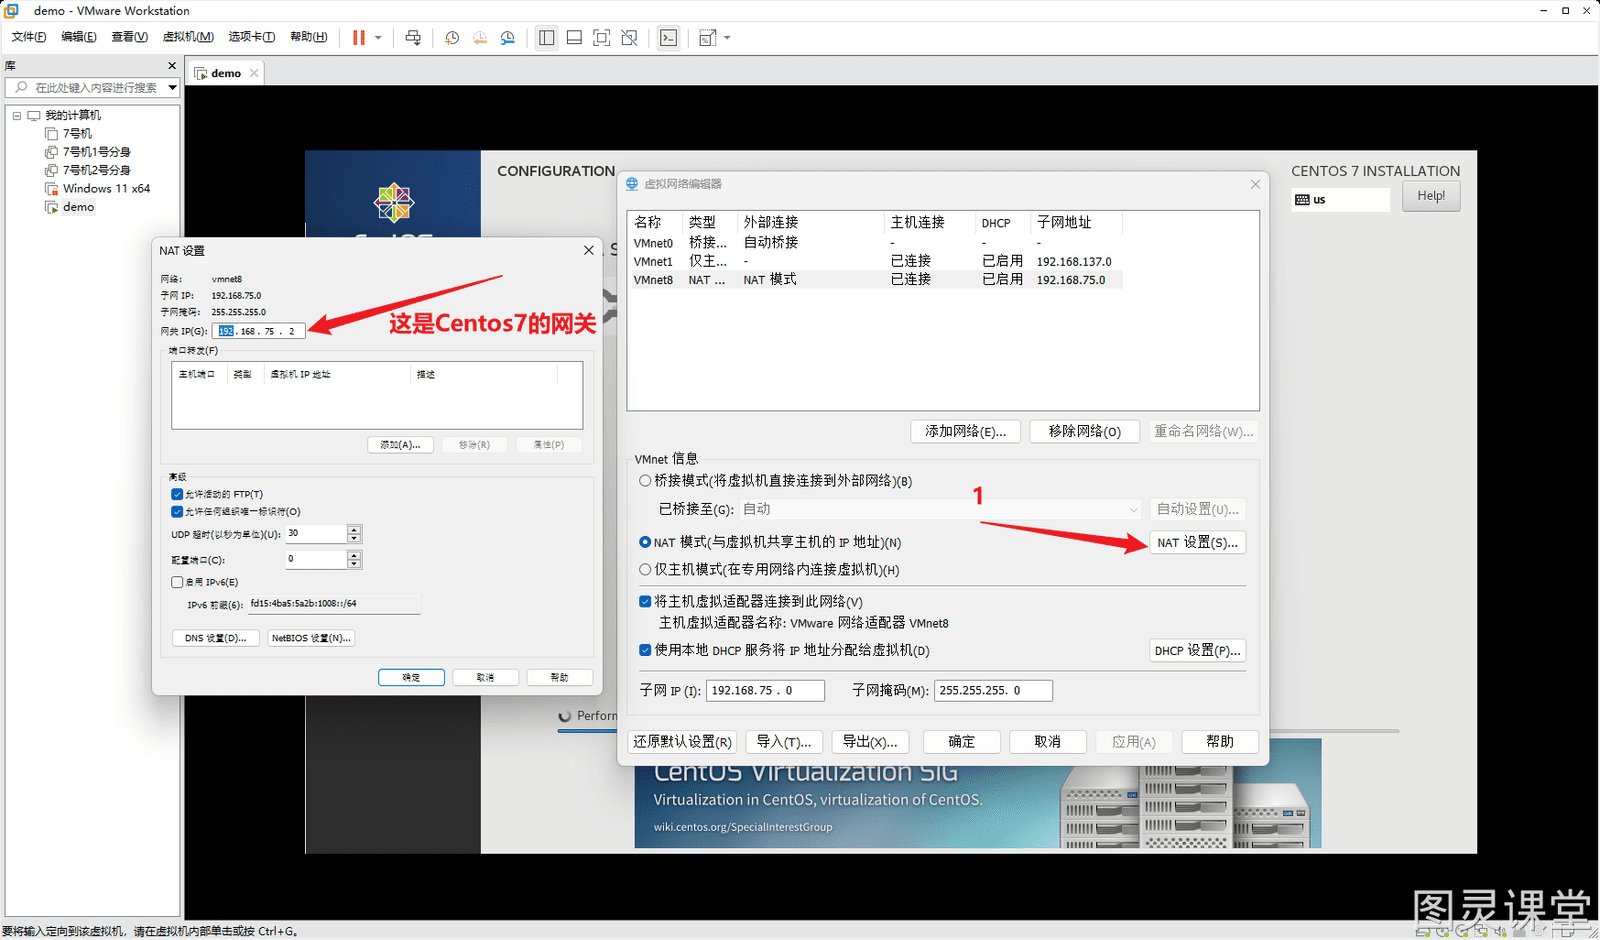Open the console view toolbar icon
Screen dimensions: 1600x940
tap(669, 38)
